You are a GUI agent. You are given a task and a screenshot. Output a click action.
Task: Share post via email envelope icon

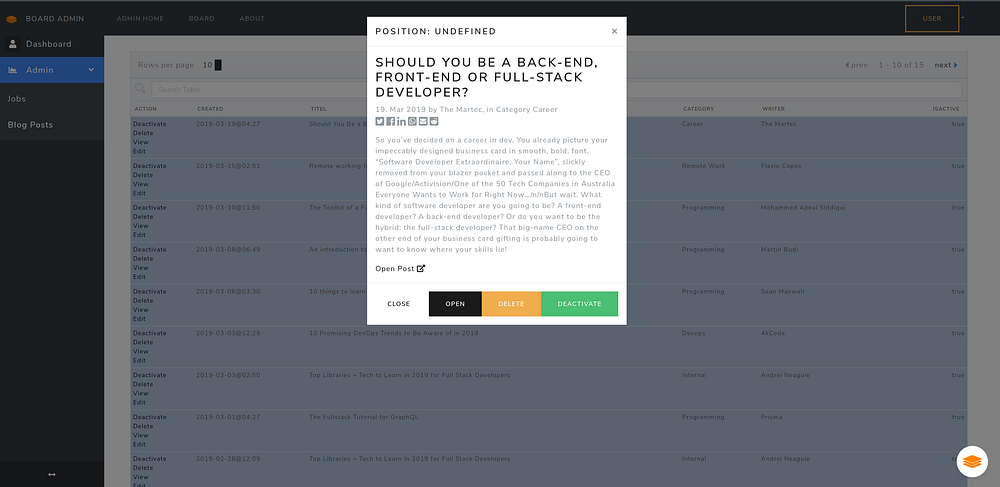pos(423,121)
